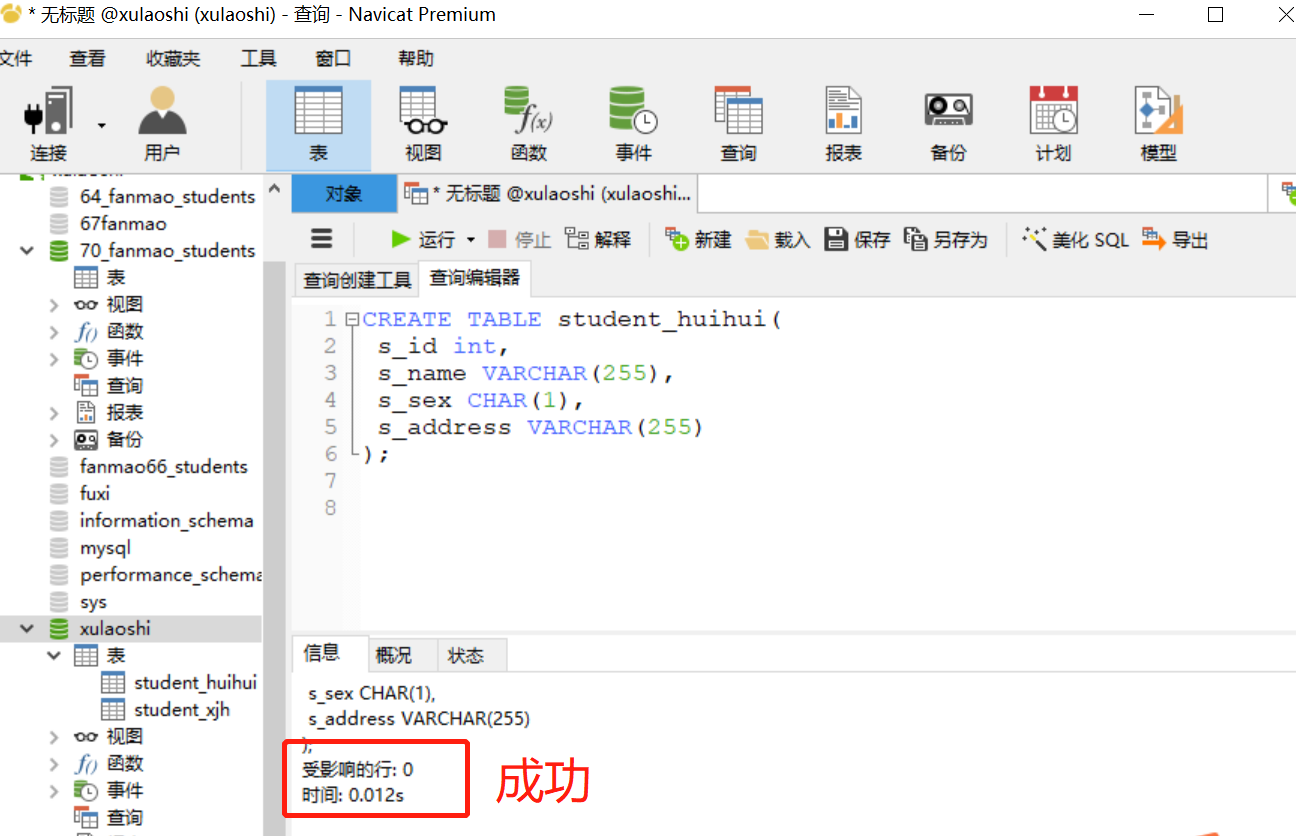Click 载入 to load a query file

[778, 240]
